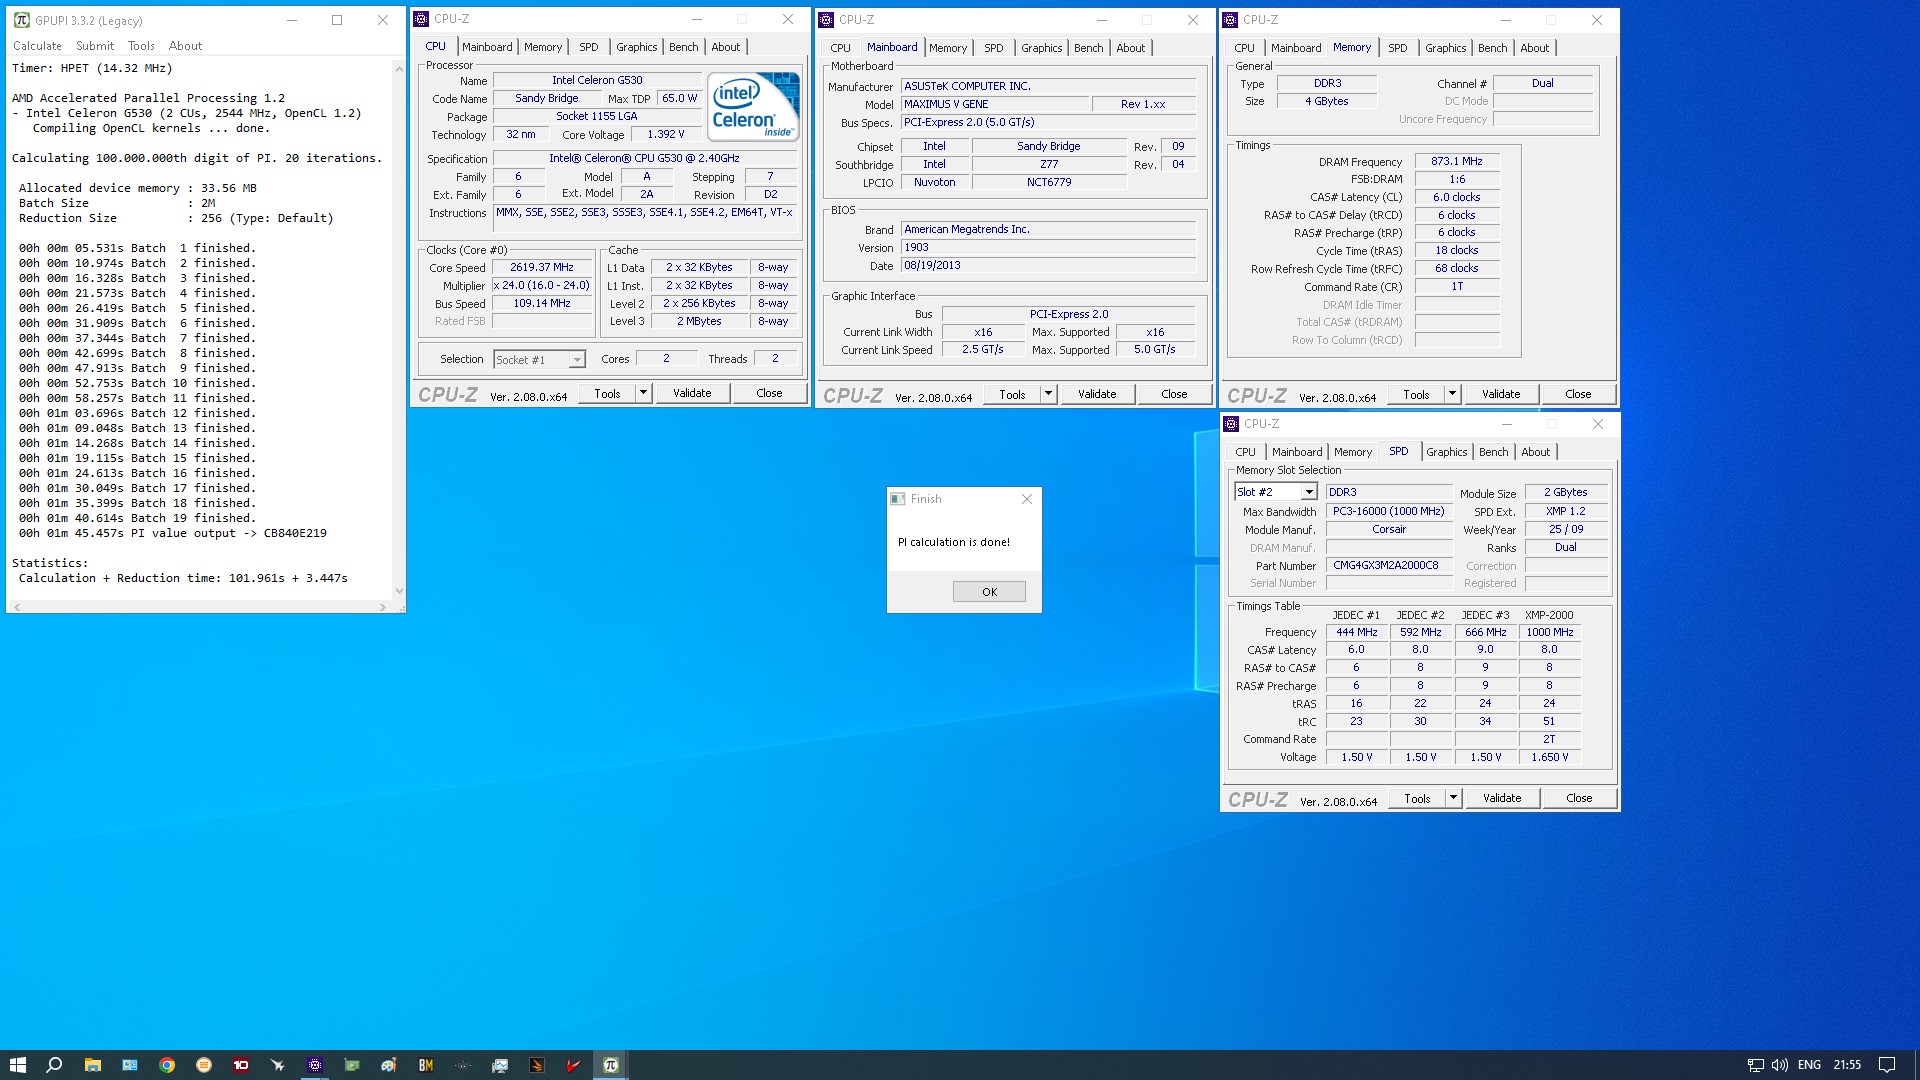
Task: Click Validate in the SPD-tab CPU-Z window
Action: click(x=1502, y=798)
